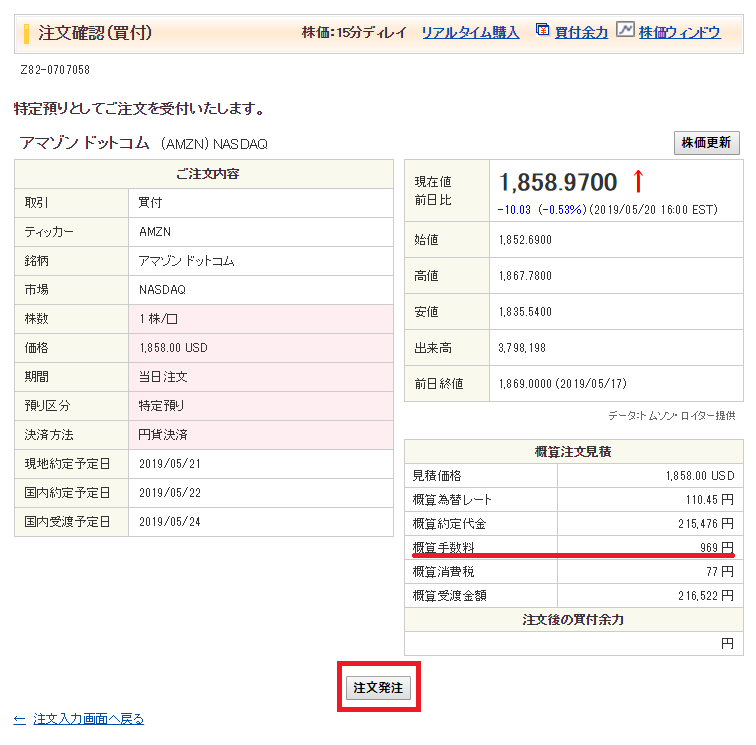
Task: Click the domestic trade date 2019/05/22
Action: 170,493
